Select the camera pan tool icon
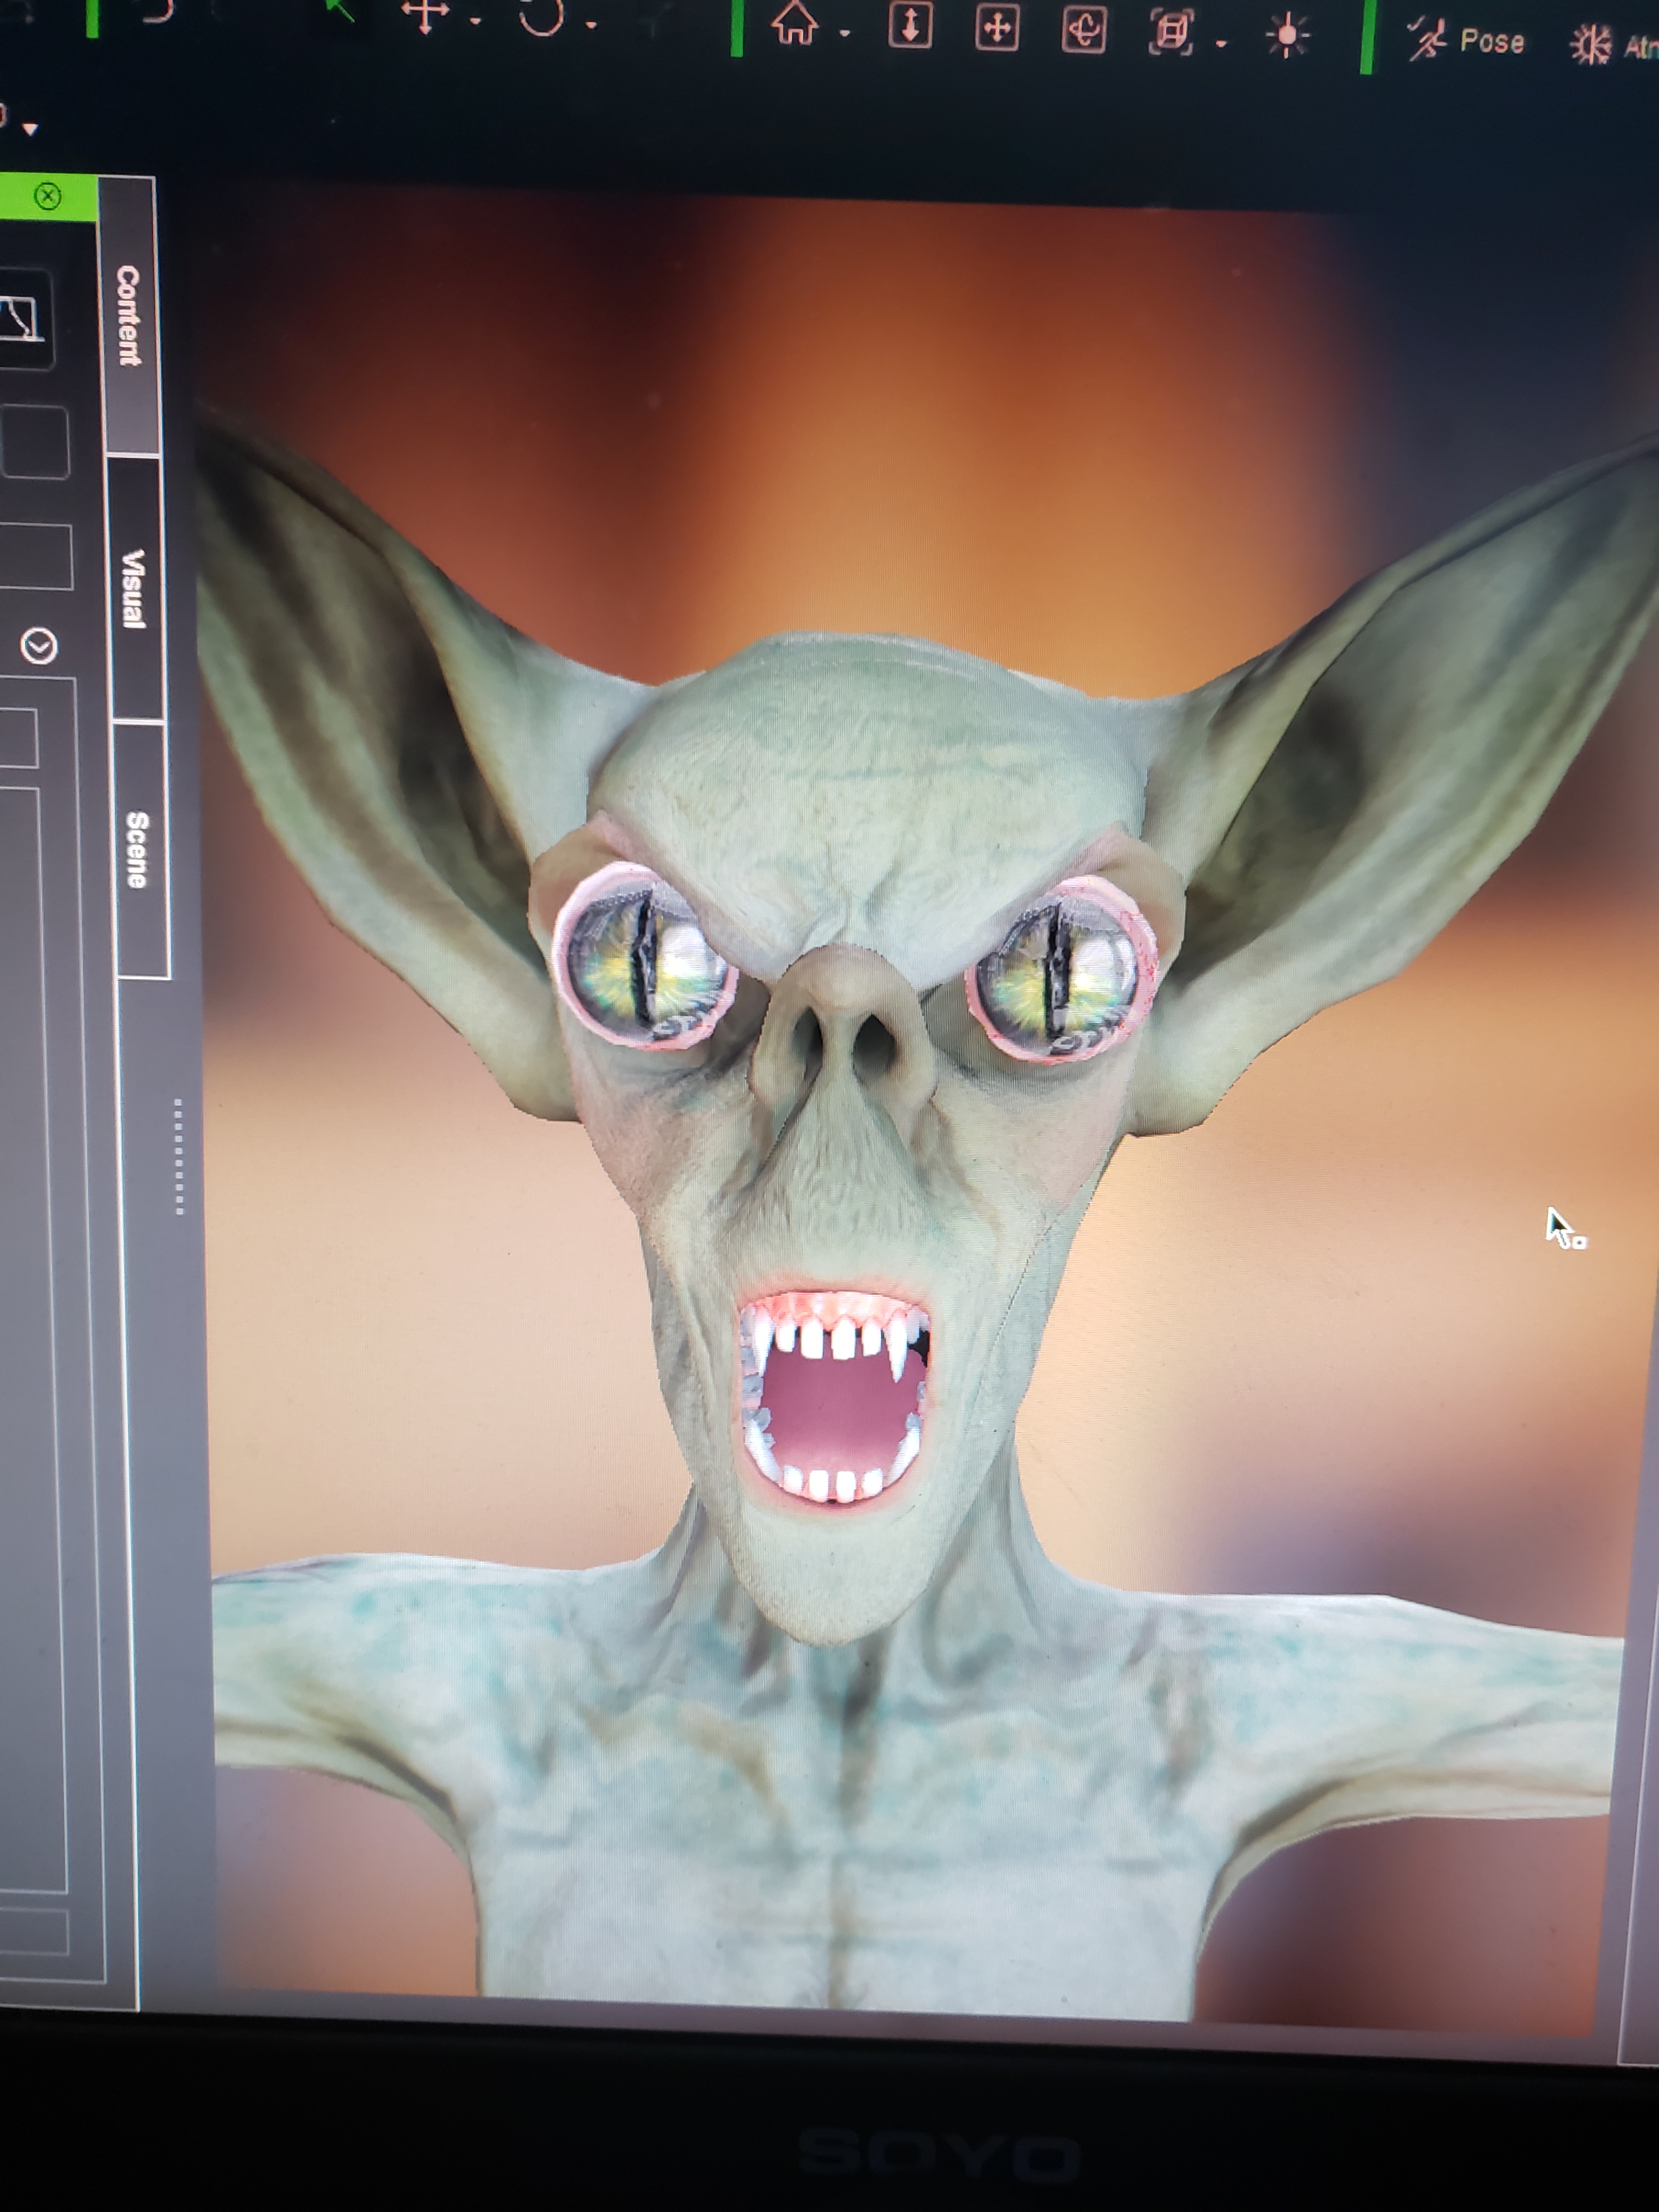 tap(997, 29)
